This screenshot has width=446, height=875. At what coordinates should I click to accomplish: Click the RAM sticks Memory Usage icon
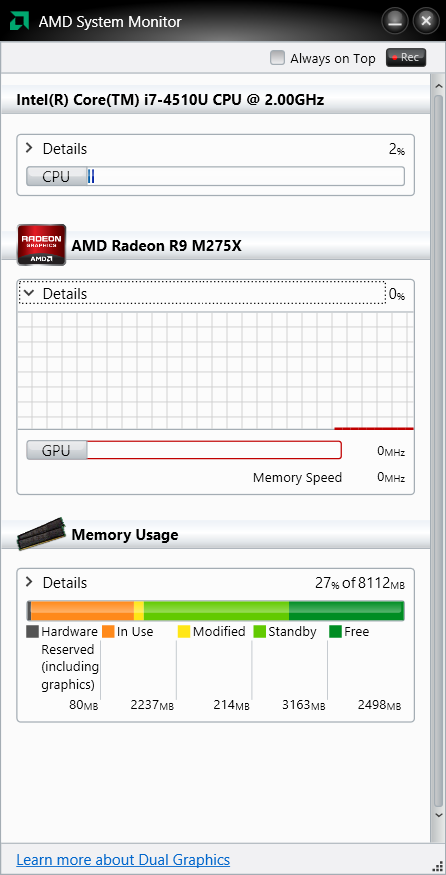pyautogui.click(x=41, y=533)
